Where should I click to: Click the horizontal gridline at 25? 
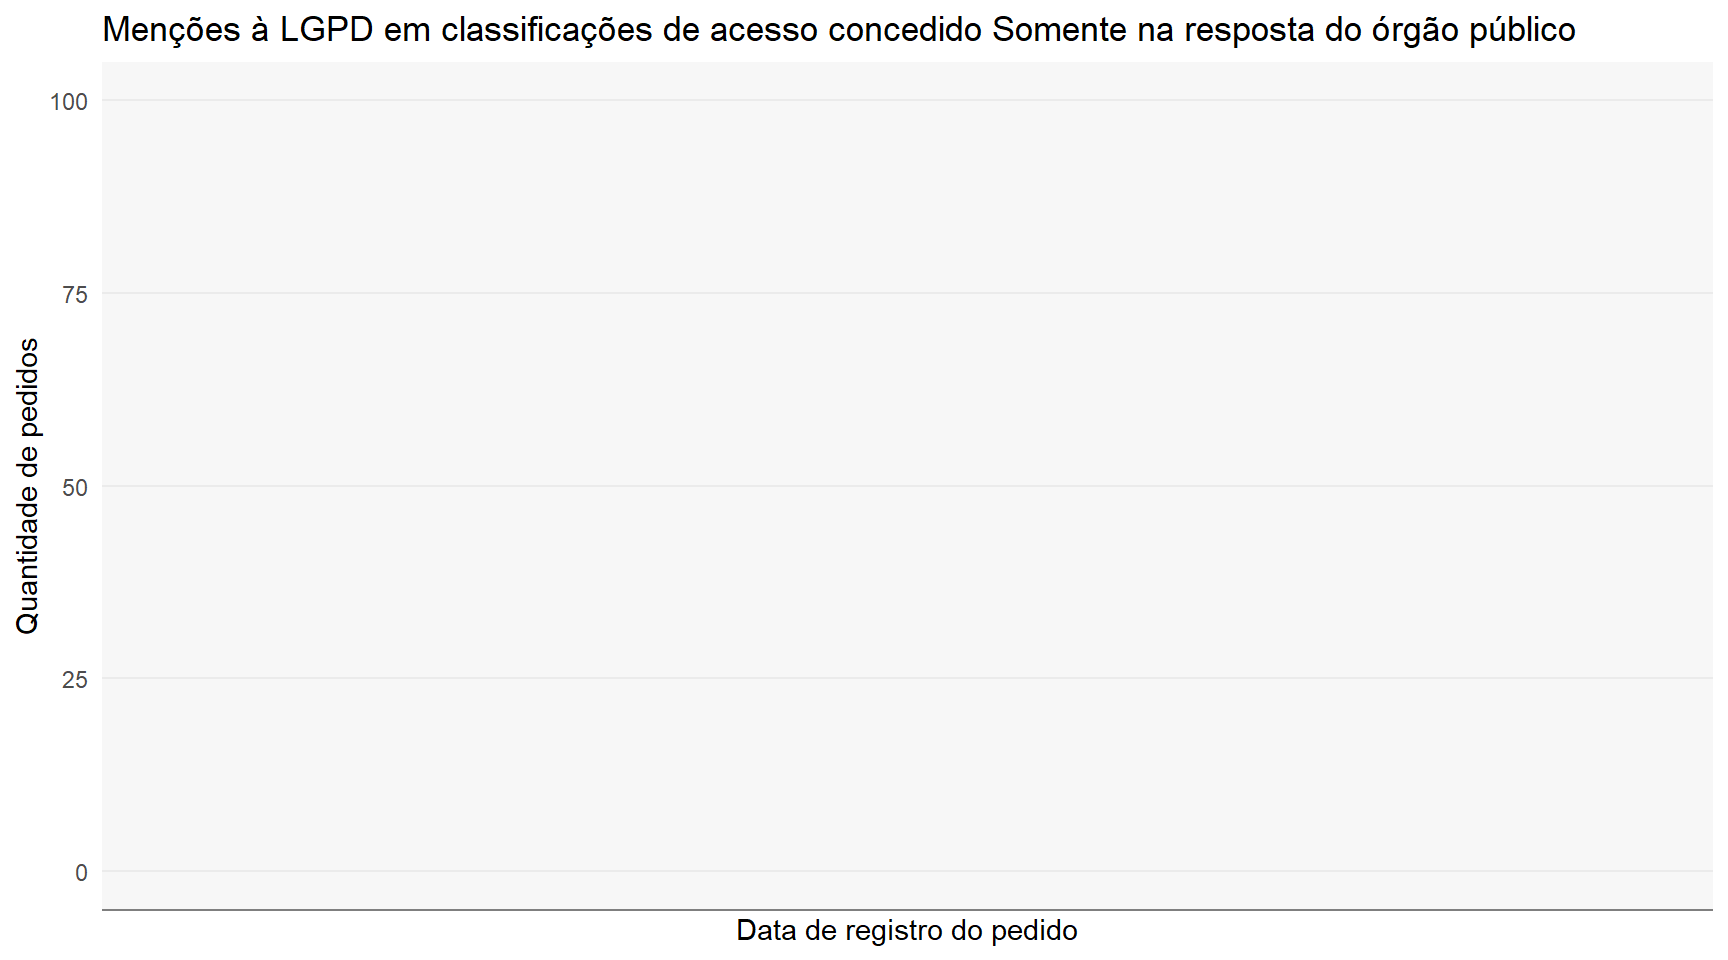coord(907,678)
